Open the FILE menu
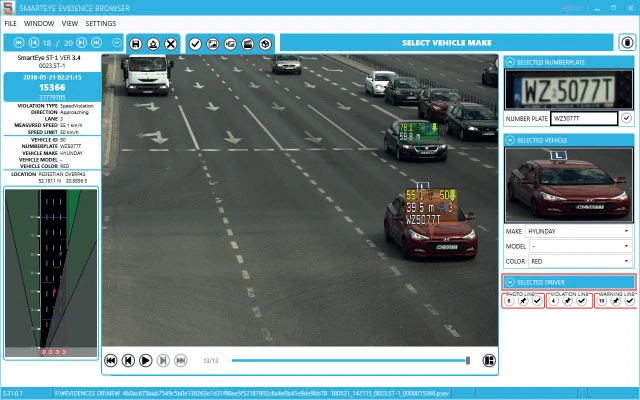 (x=11, y=23)
